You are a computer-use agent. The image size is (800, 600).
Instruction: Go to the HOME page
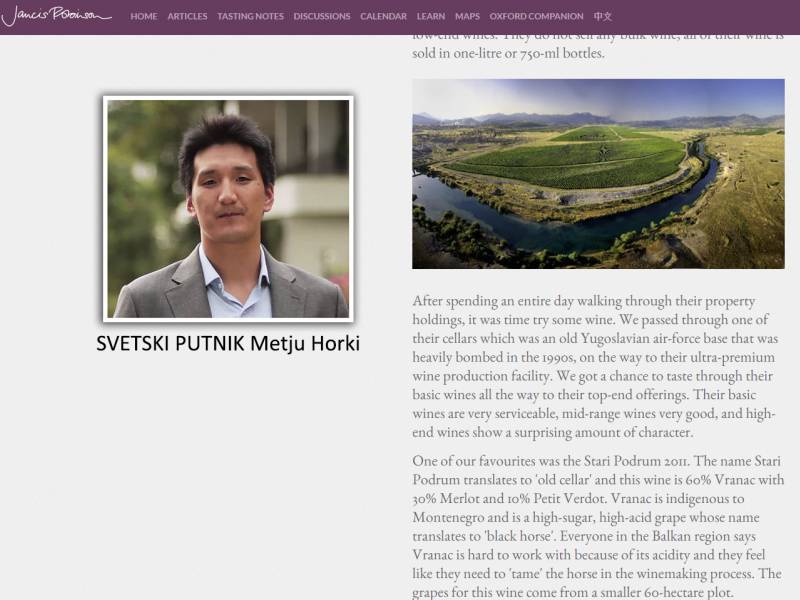[143, 17]
